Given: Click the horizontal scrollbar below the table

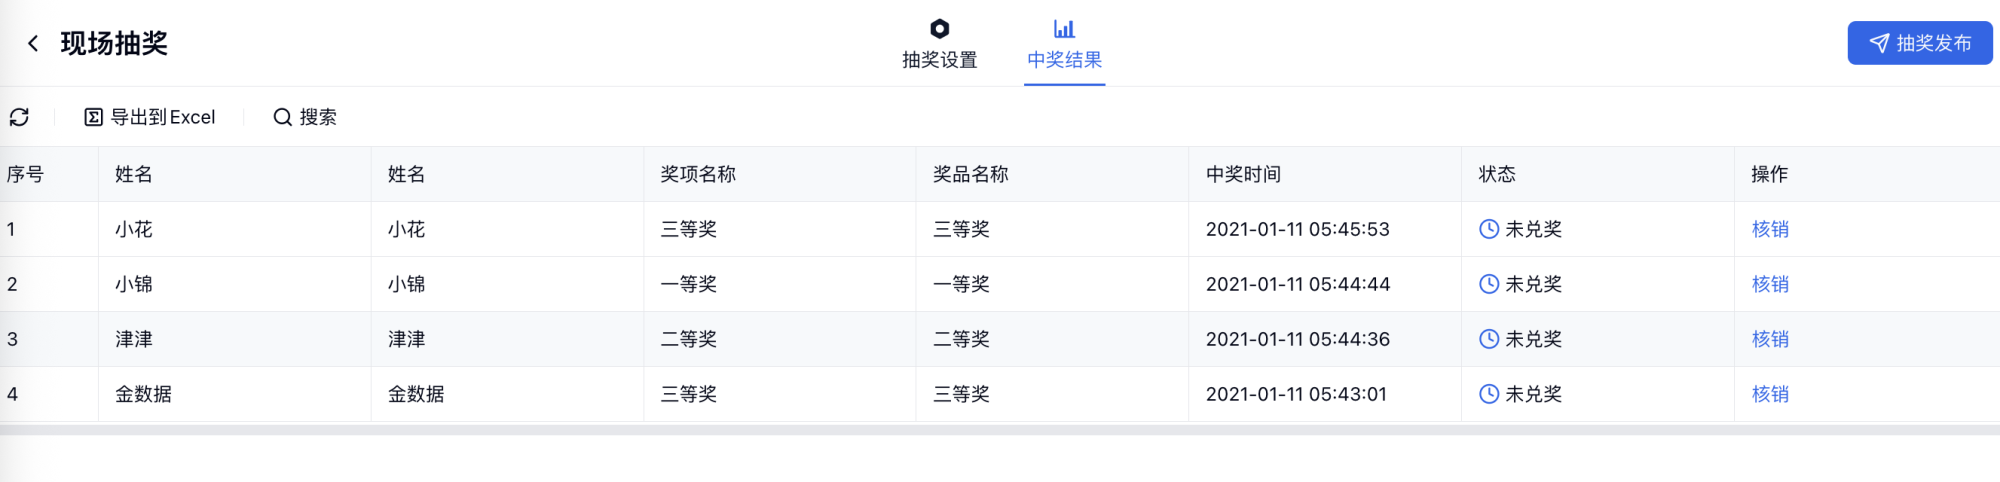Looking at the screenshot, I should pos(1000,430).
